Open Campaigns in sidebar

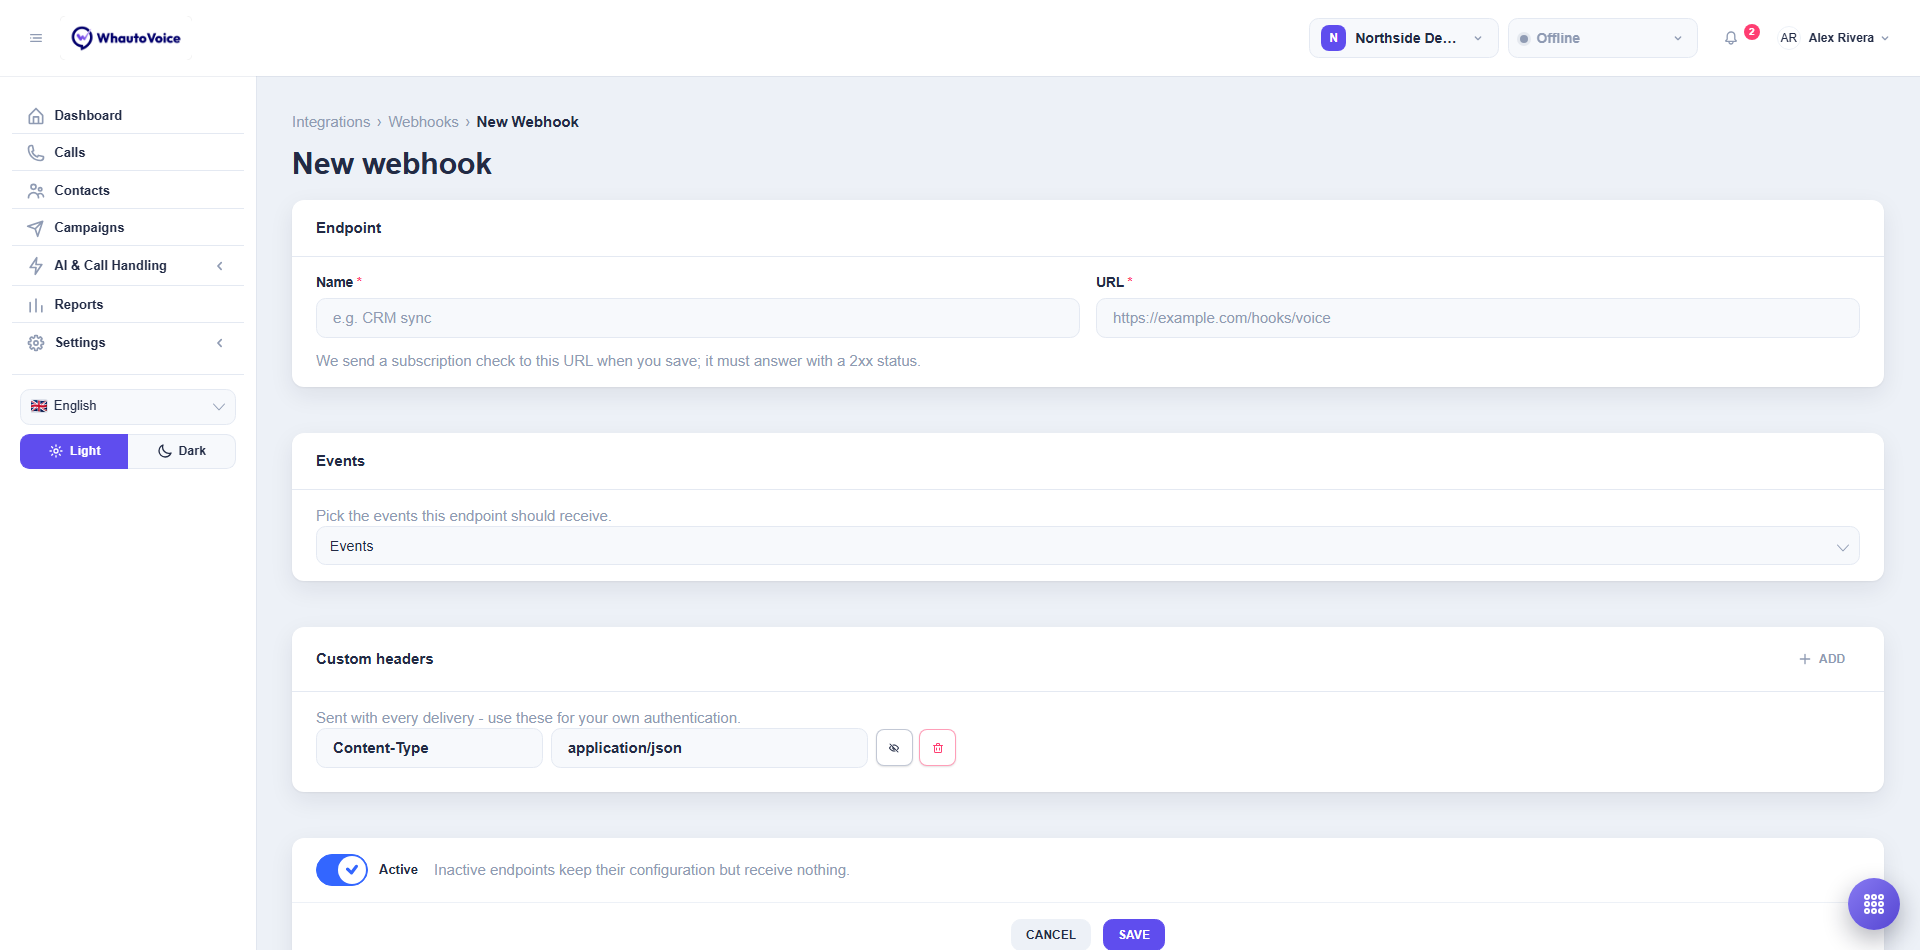coord(128,228)
